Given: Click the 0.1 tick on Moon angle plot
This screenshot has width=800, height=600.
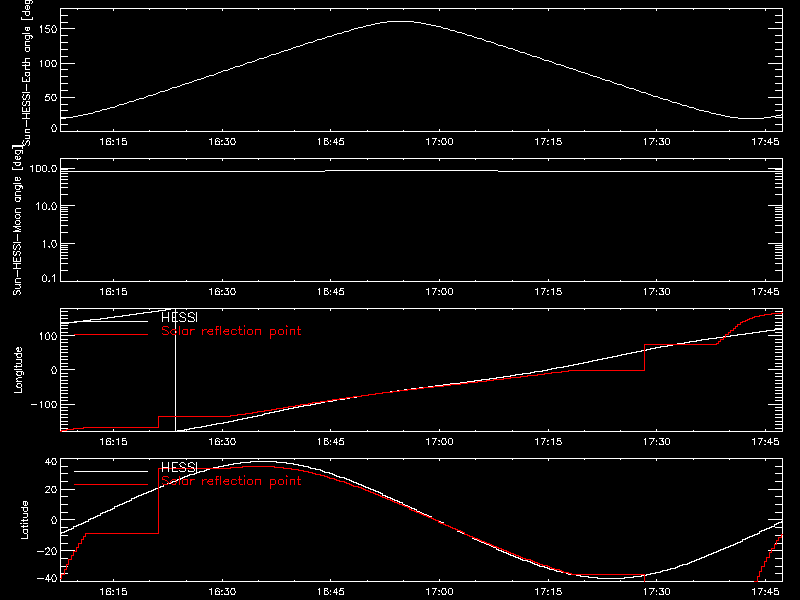Looking at the screenshot, I should [49, 278].
